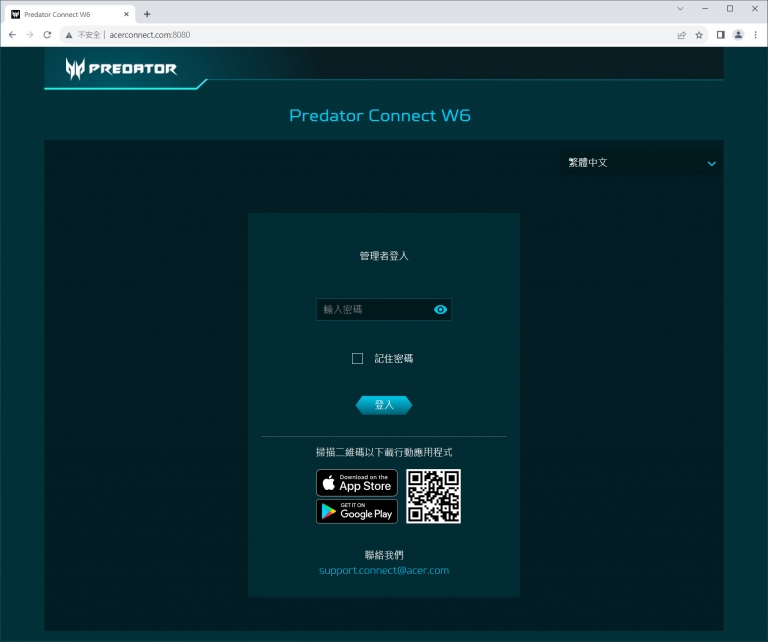Click the 聯絡我們 contact label
The height and width of the screenshot is (642, 768).
[384, 555]
